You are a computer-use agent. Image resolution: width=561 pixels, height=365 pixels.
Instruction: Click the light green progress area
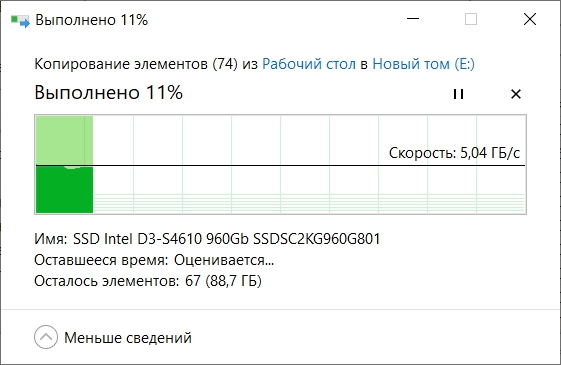pyautogui.click(x=64, y=140)
